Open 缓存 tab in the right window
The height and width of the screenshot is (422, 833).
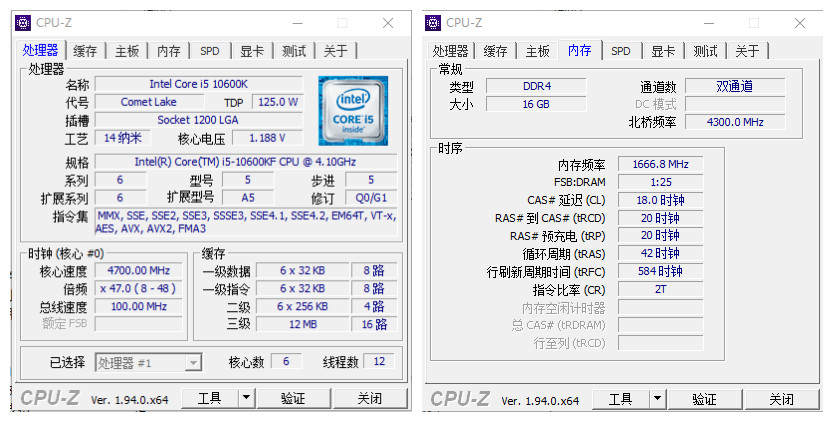tap(495, 51)
